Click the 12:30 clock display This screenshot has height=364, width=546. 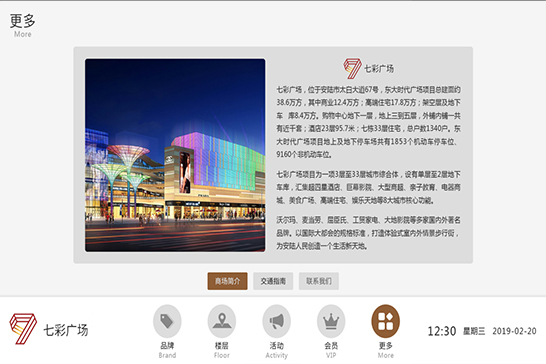pyautogui.click(x=442, y=331)
